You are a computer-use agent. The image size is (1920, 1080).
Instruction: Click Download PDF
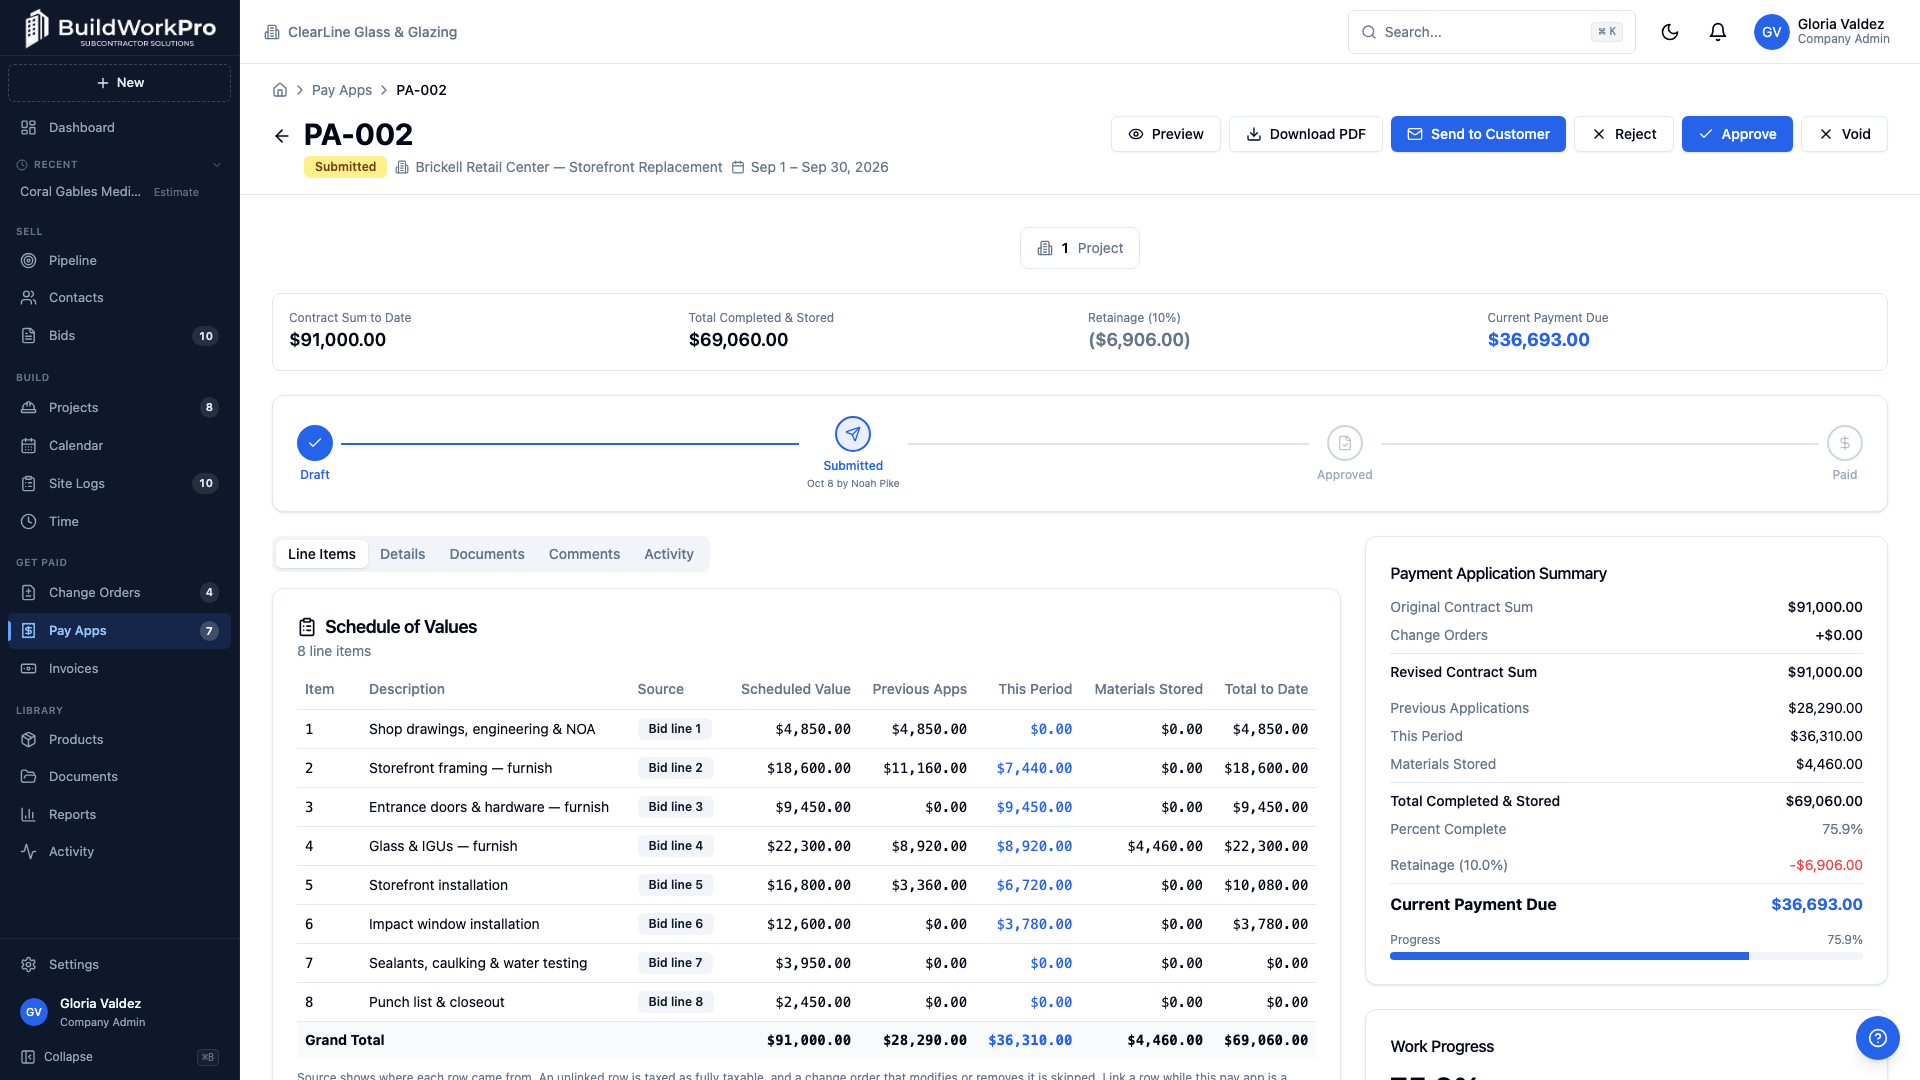tap(1305, 134)
